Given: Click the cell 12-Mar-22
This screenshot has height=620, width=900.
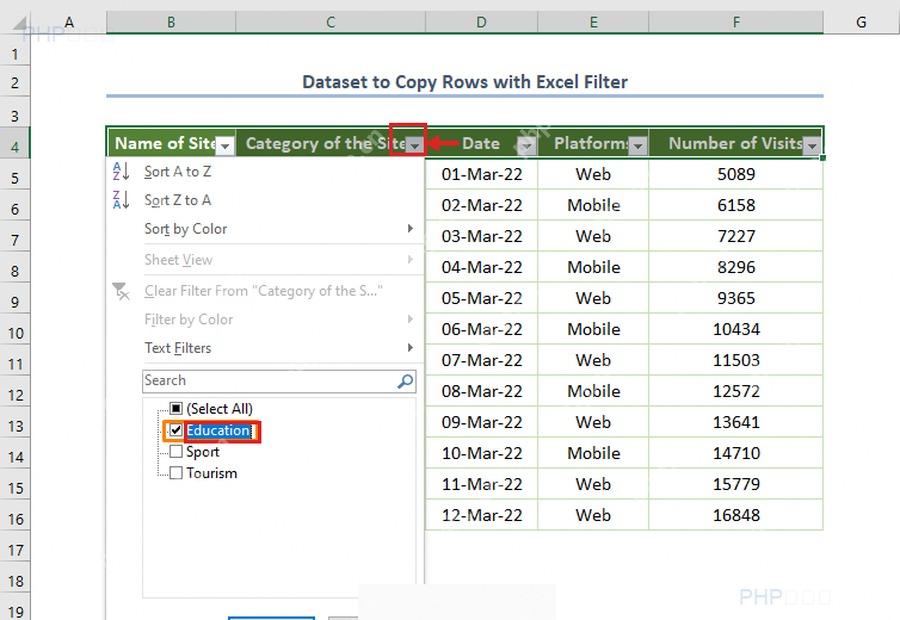Looking at the screenshot, I should coord(482,515).
